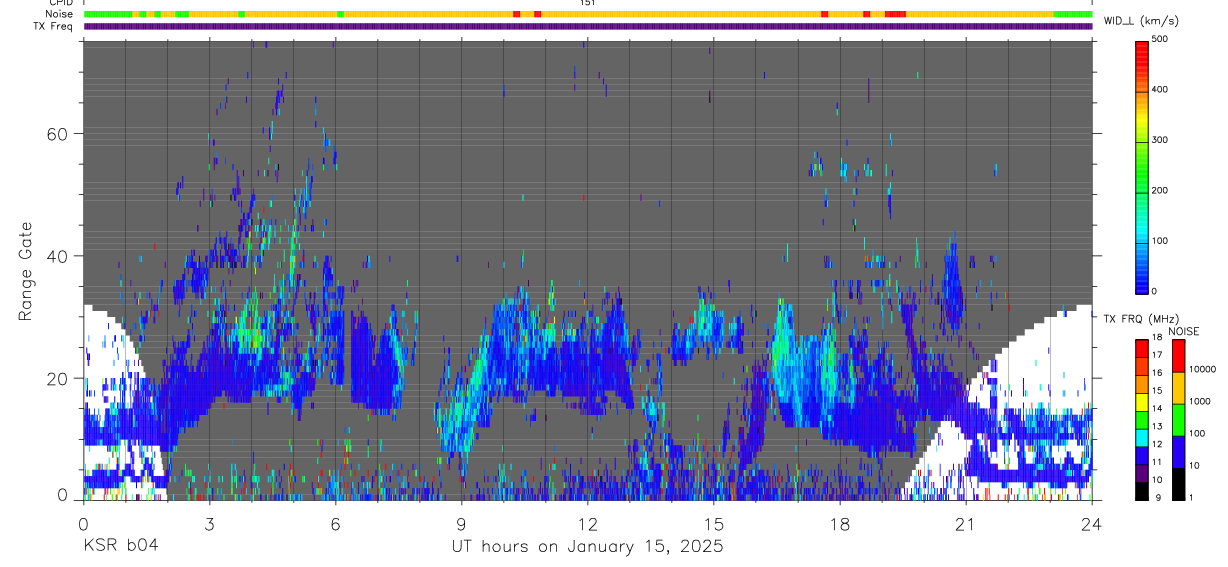
Task: Click the 'Range Gate' y-axis label
Action: point(26,272)
